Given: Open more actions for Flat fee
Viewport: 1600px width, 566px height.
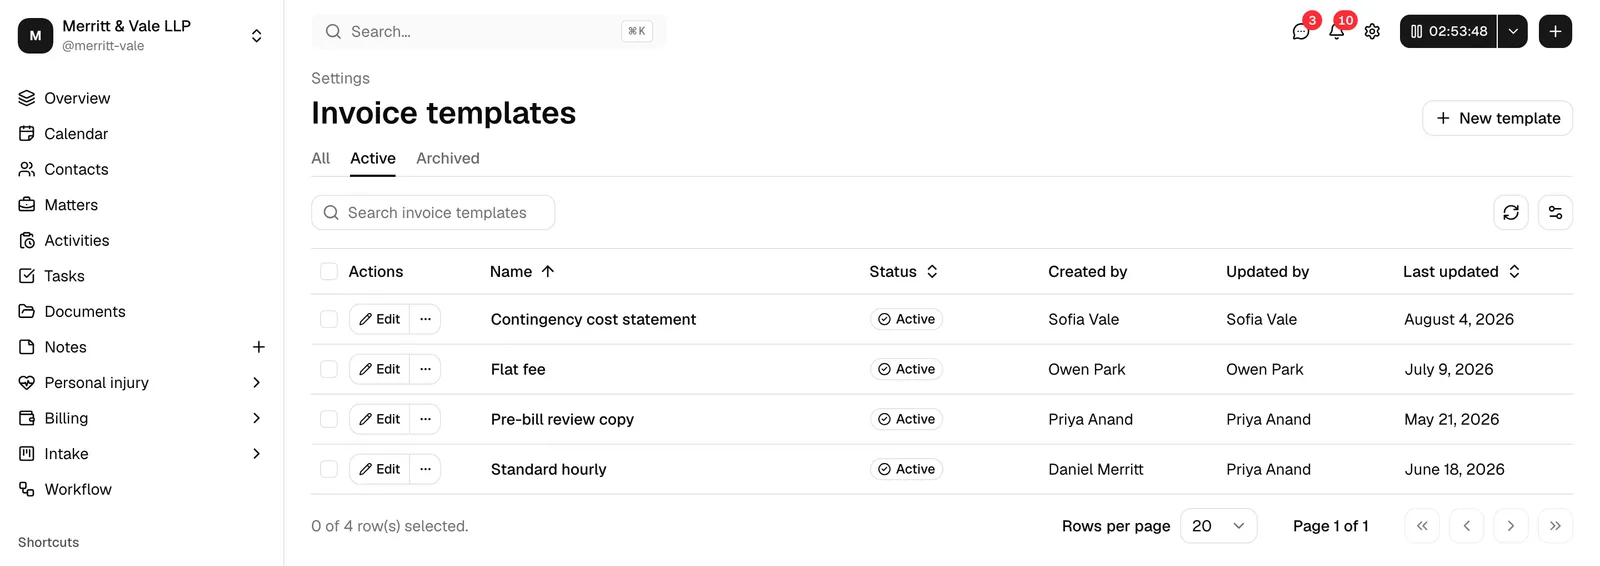Looking at the screenshot, I should coord(425,369).
